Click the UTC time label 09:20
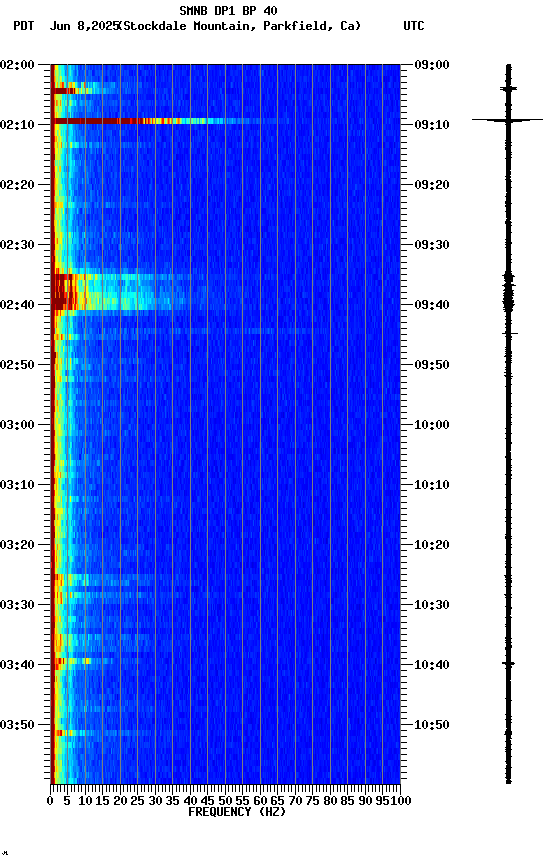Screen dimensions: 552x864 (432, 185)
